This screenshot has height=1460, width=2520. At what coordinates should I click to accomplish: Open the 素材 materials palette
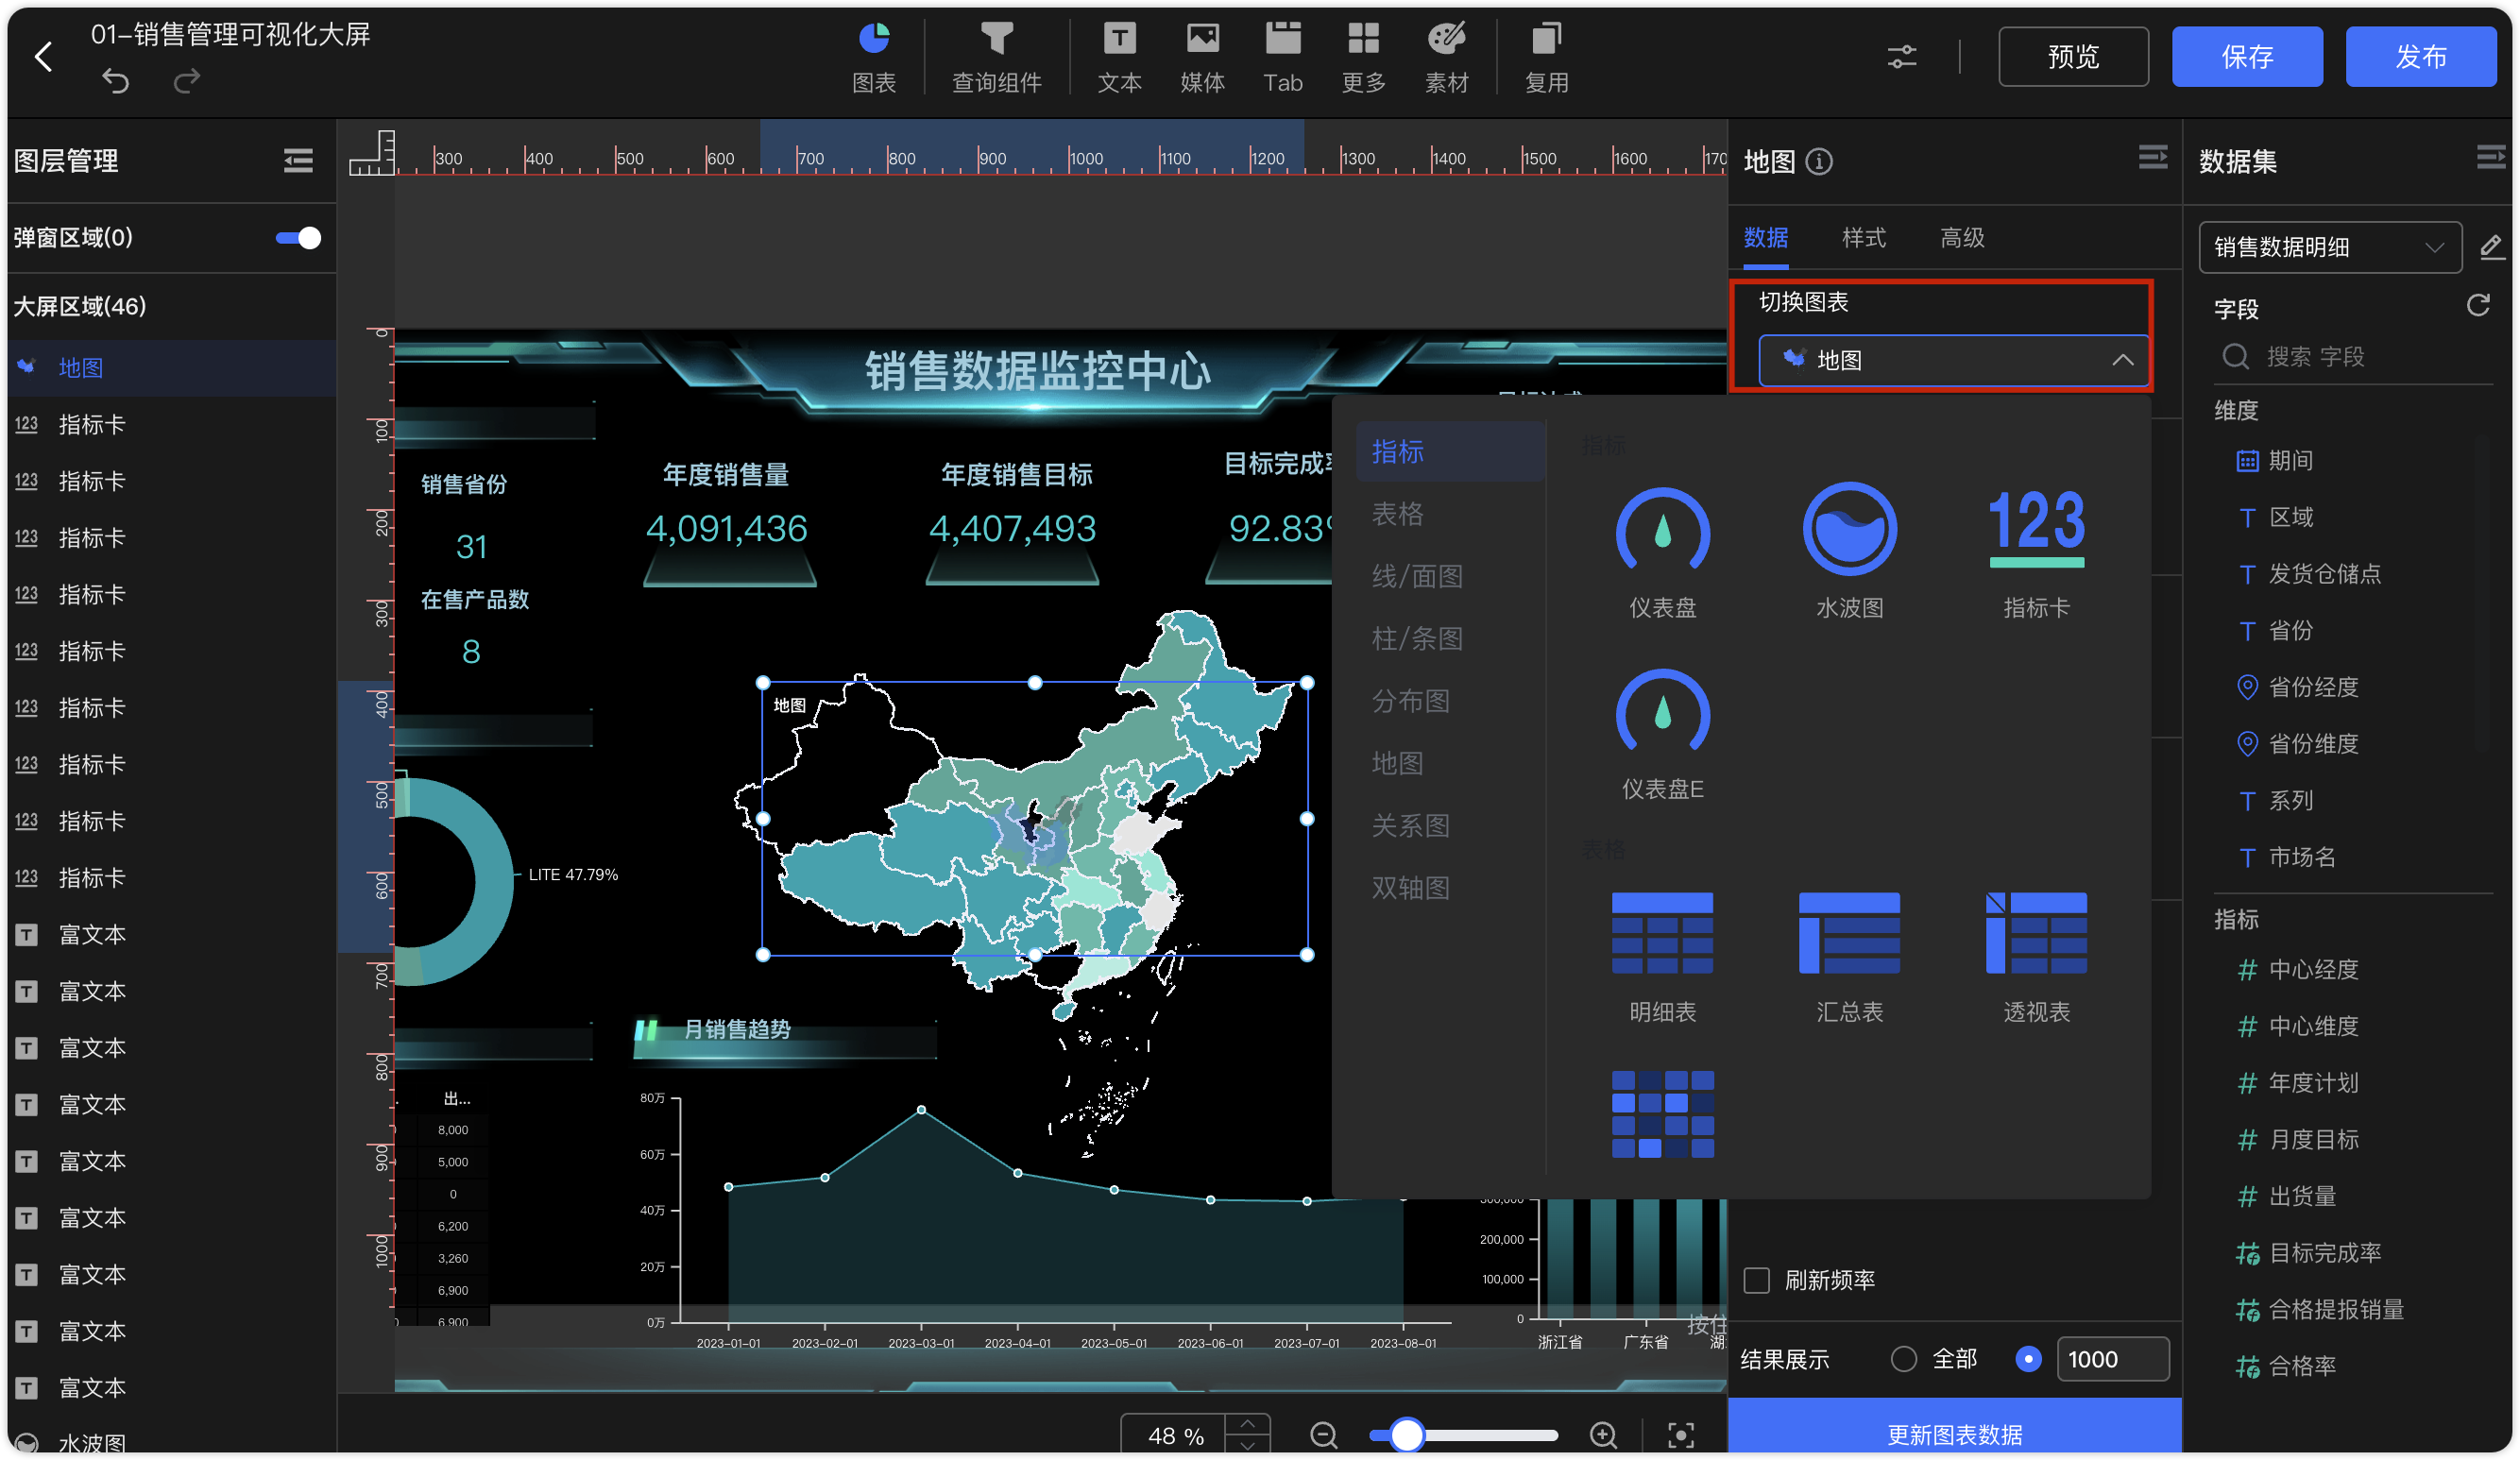point(1446,58)
